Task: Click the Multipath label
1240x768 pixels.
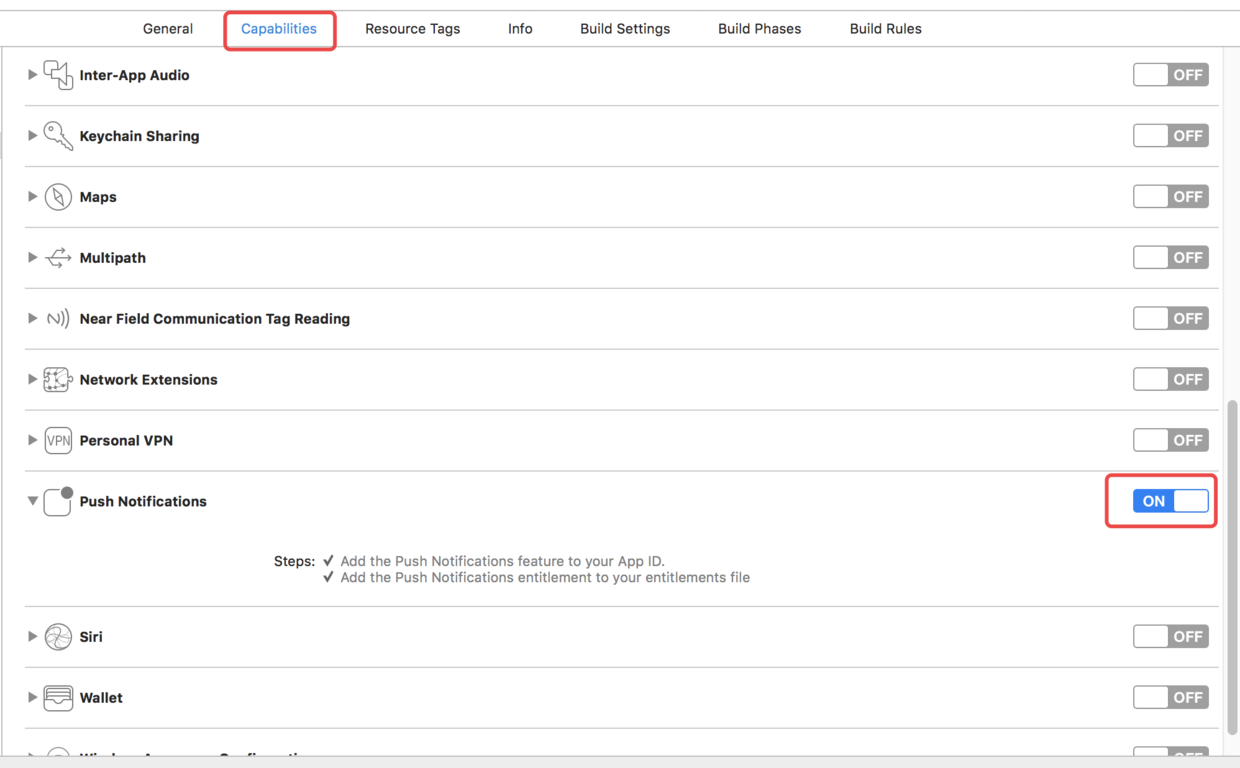Action: click(x=113, y=258)
